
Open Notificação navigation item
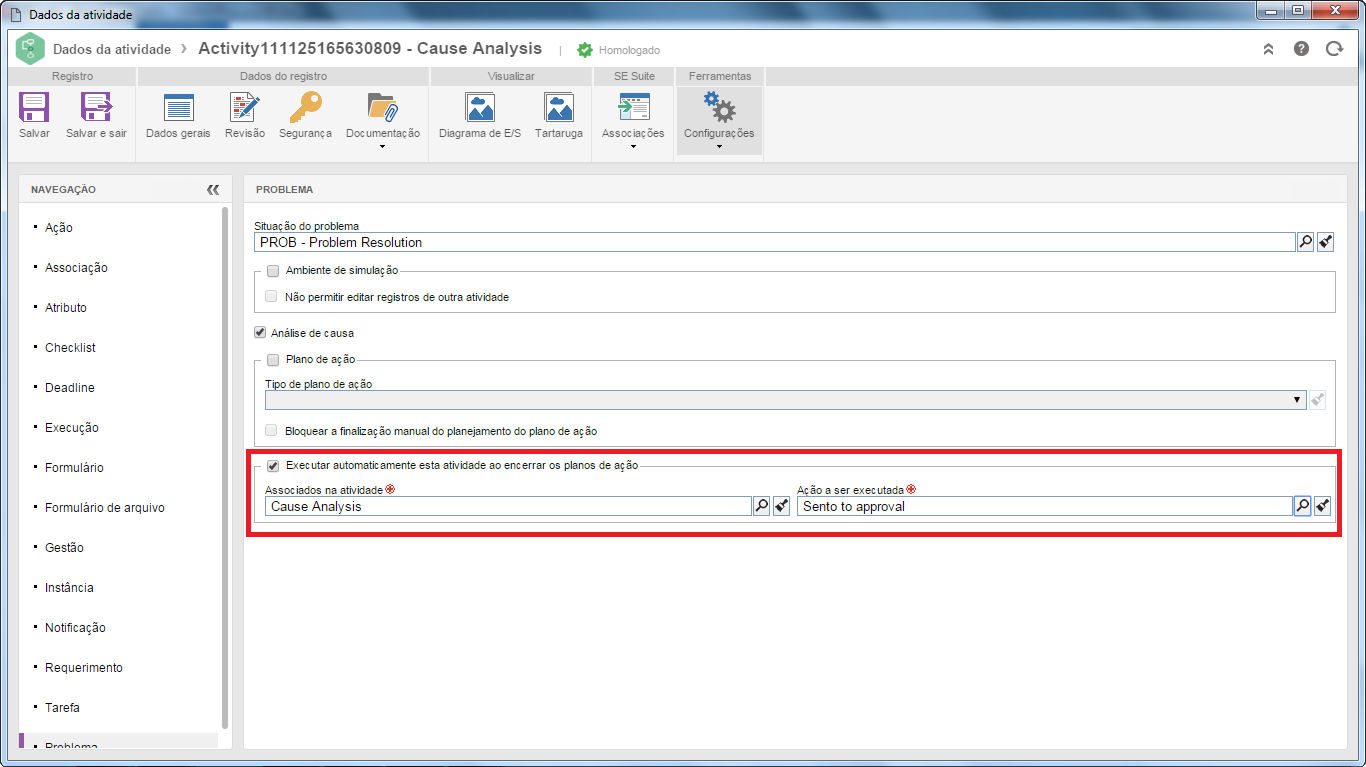tap(75, 627)
